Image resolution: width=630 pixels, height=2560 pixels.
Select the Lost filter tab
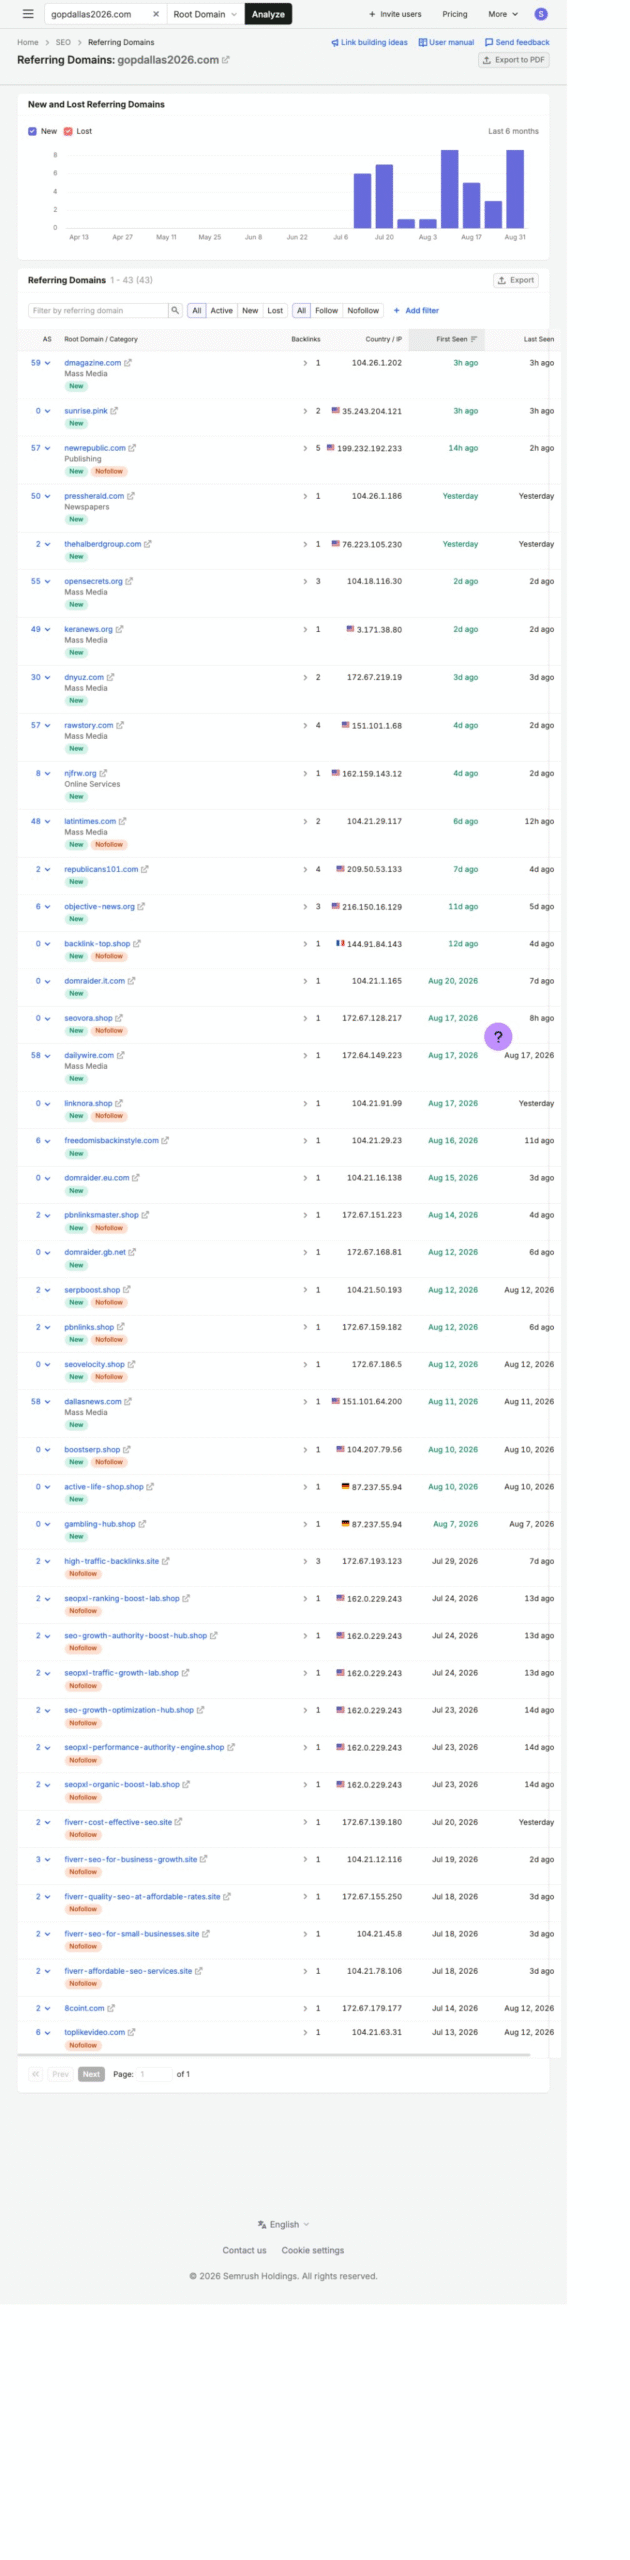[275, 310]
